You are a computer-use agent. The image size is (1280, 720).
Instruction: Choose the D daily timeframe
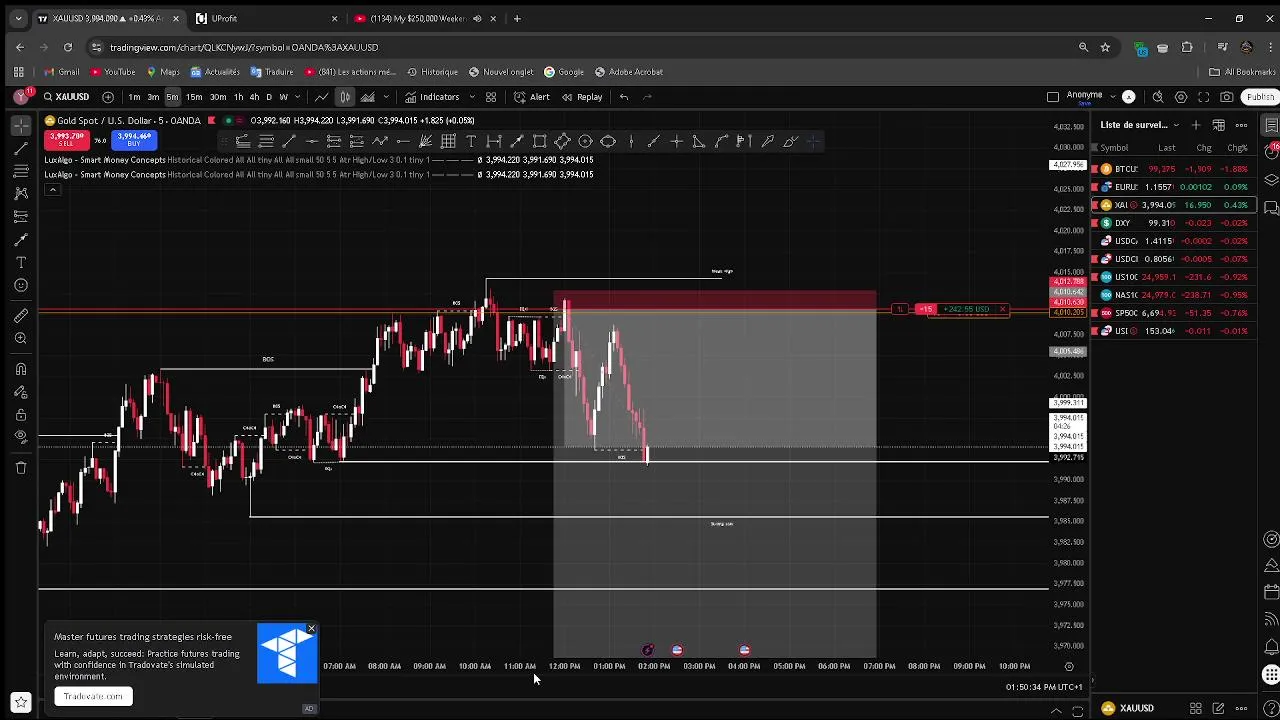(268, 97)
